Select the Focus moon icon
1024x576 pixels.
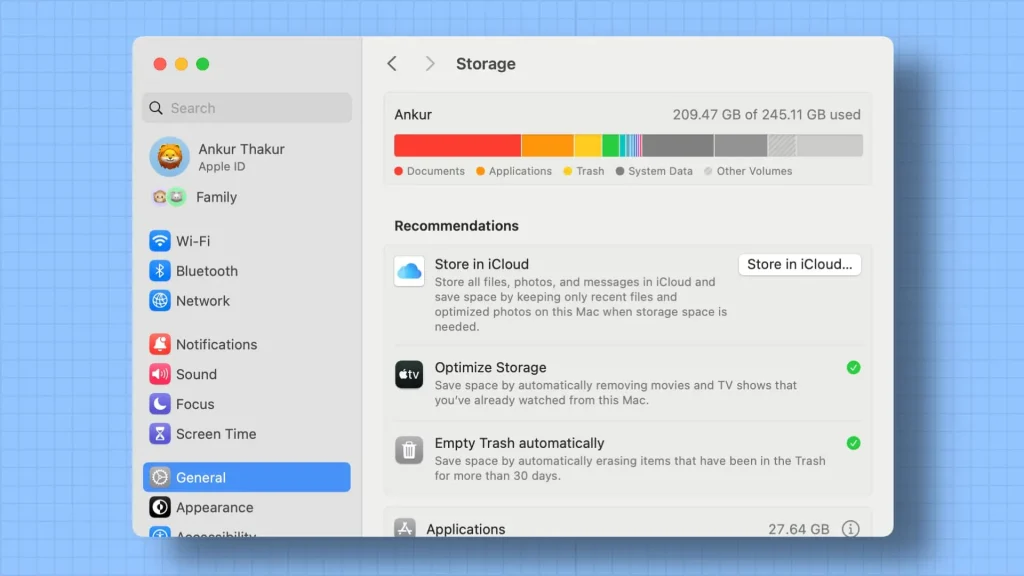[x=160, y=404]
